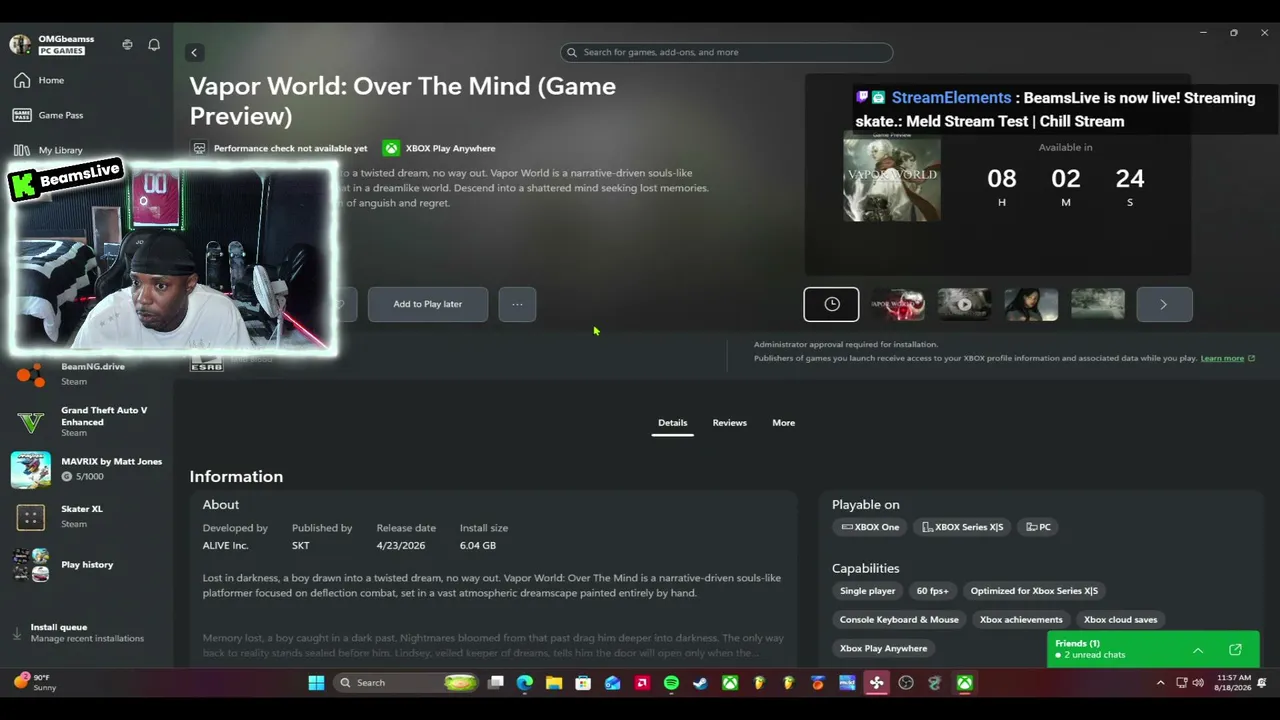Click the search box for games and add-ons
1280x720 pixels.
726,52
